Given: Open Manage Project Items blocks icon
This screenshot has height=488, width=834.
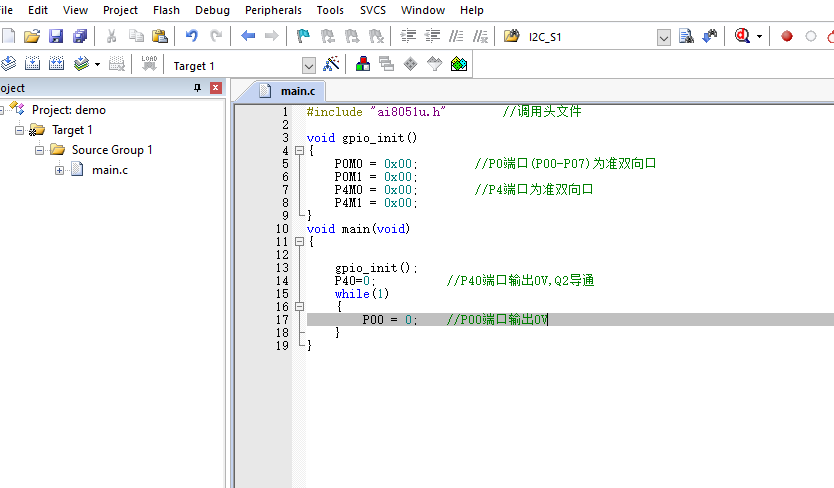Looking at the screenshot, I should point(363,64).
